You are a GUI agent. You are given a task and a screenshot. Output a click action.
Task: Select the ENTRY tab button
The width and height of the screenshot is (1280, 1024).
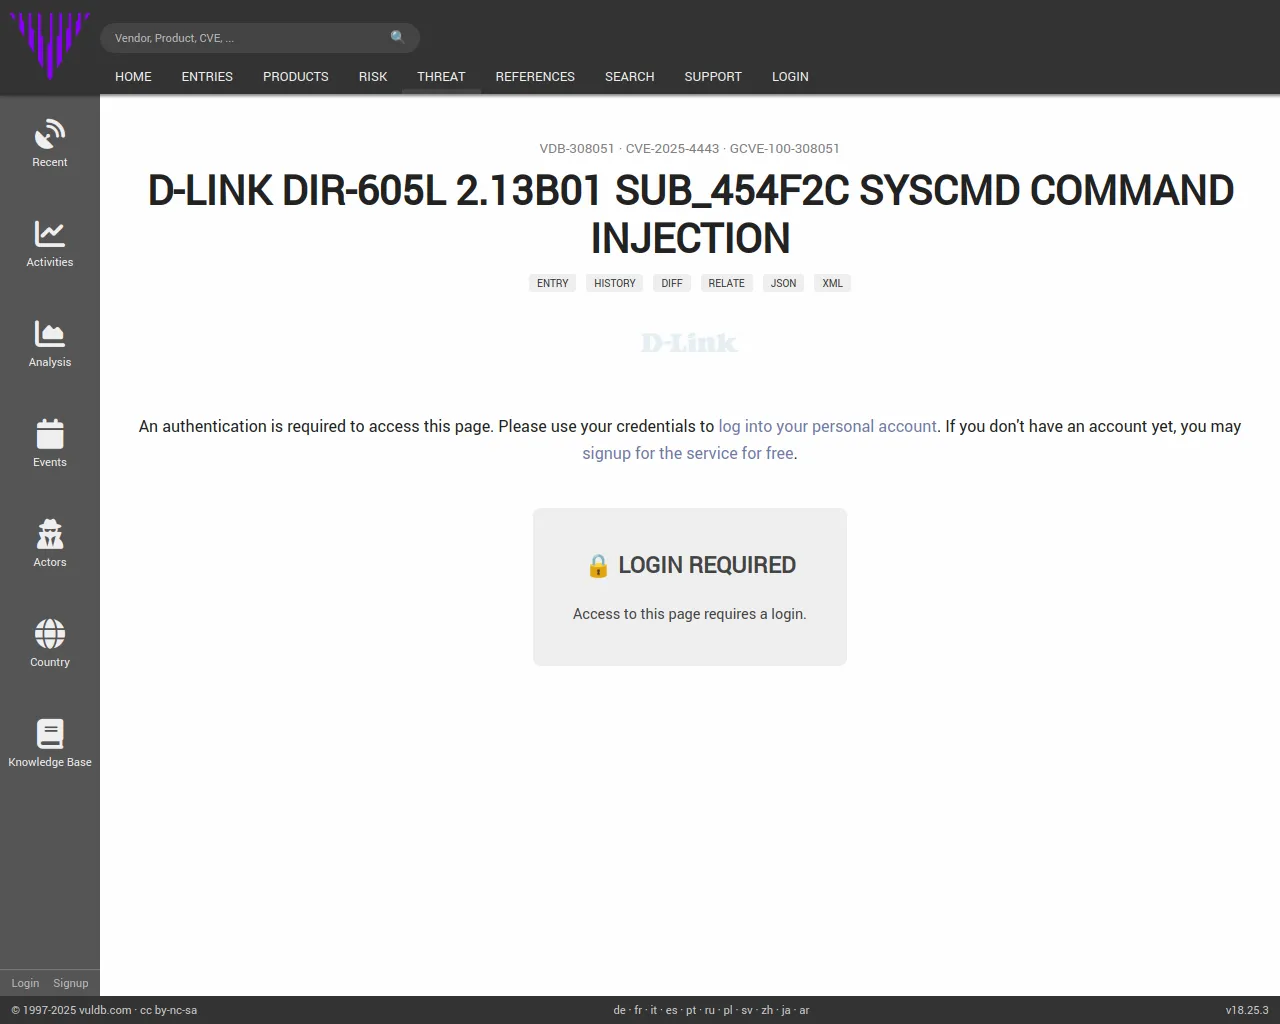[x=552, y=283]
